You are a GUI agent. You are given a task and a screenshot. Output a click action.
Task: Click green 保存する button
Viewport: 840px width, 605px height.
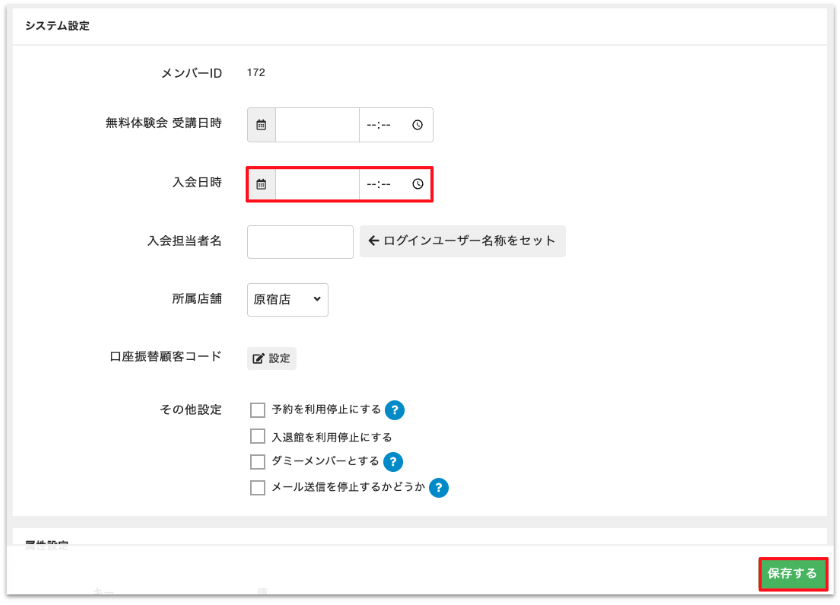click(x=792, y=573)
